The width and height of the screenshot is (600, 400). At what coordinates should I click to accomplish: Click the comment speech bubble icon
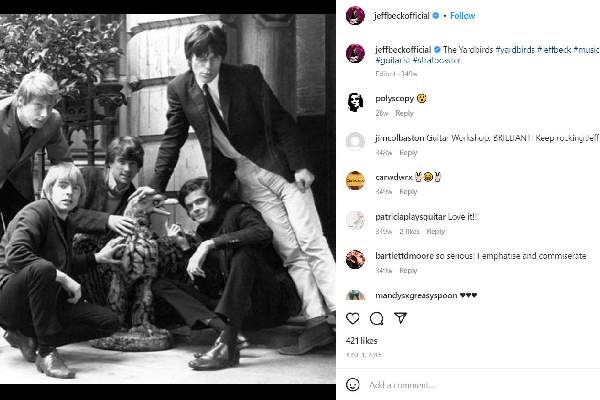click(377, 318)
